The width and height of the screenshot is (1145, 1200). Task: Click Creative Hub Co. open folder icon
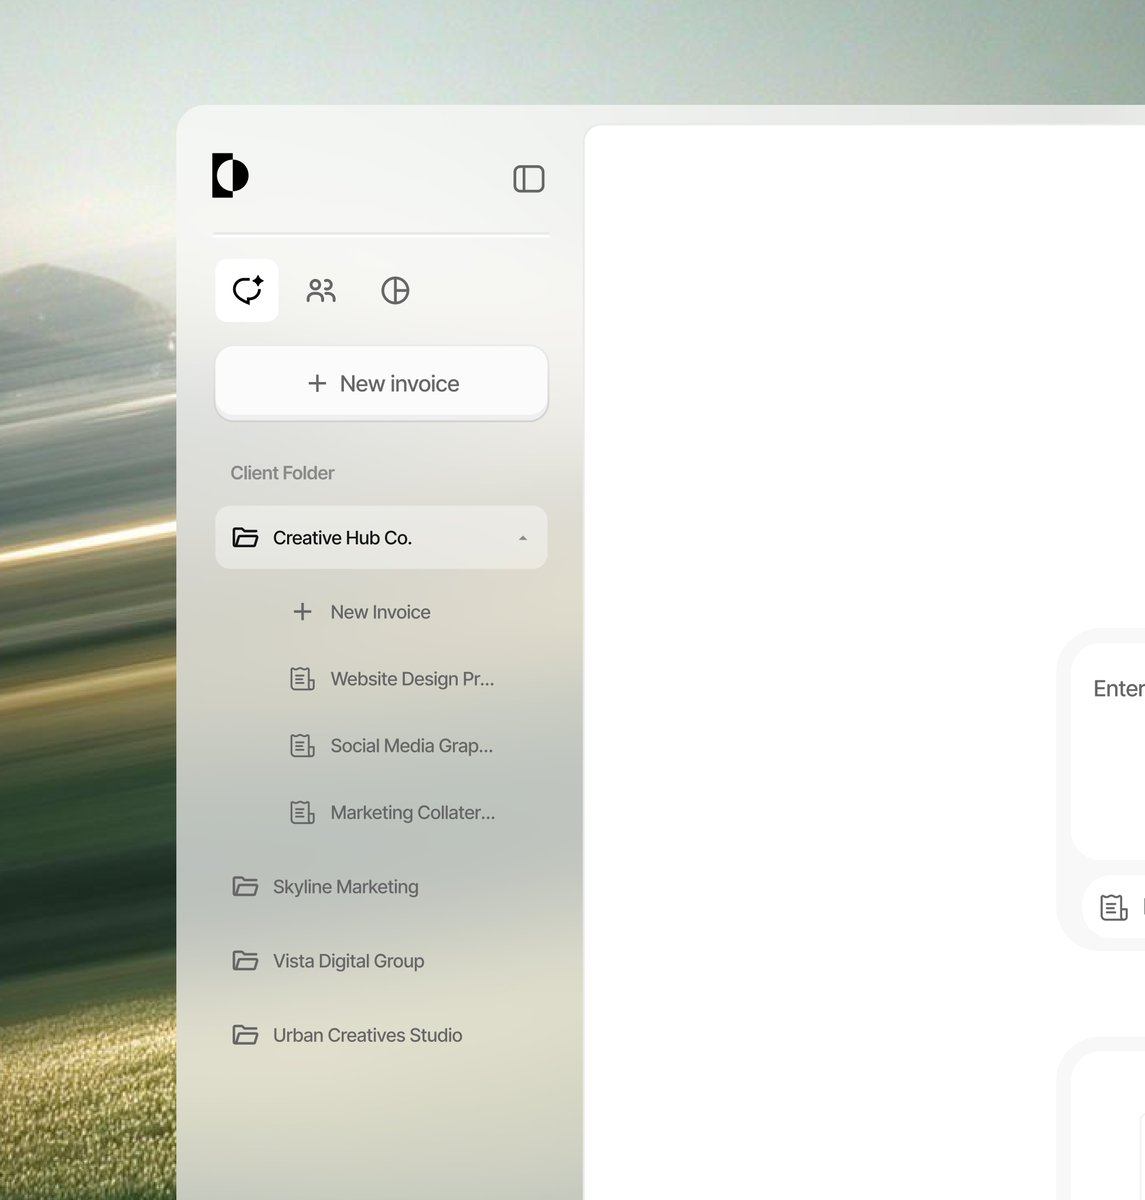pos(245,538)
